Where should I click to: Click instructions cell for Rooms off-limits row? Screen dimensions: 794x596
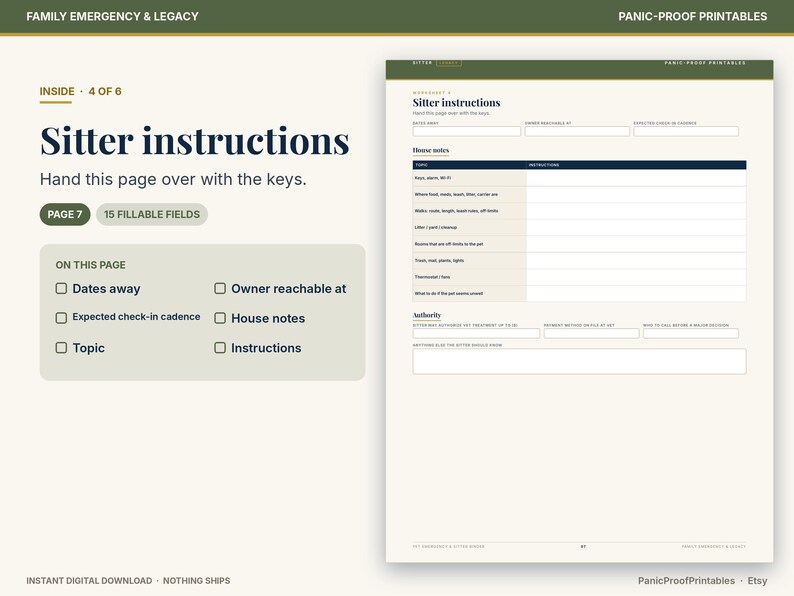coord(636,244)
